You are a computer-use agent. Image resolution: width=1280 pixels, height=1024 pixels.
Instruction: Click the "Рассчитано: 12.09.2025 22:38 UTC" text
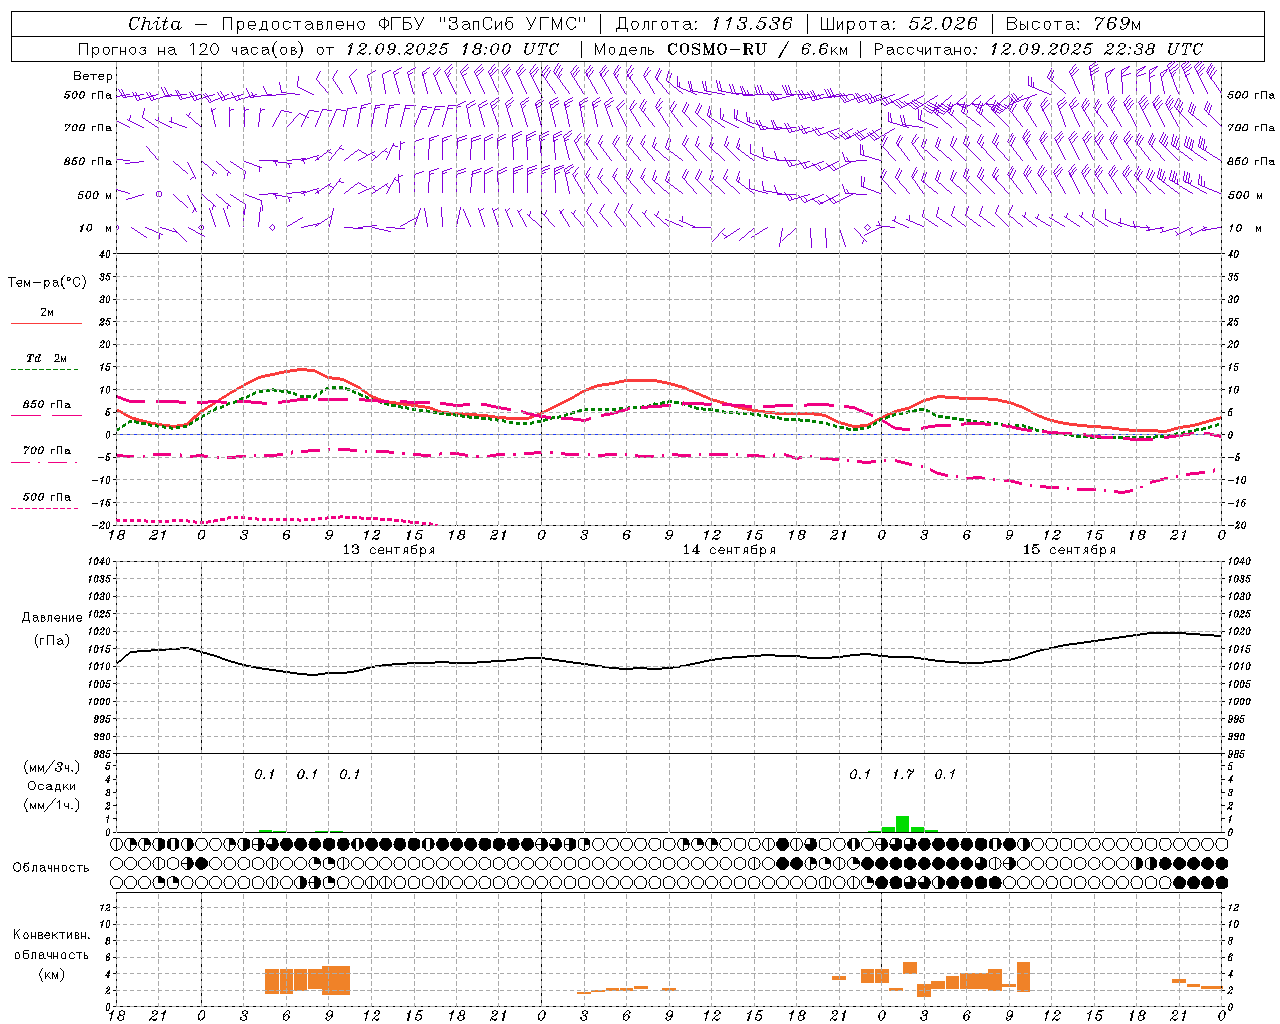click(x=1038, y=49)
